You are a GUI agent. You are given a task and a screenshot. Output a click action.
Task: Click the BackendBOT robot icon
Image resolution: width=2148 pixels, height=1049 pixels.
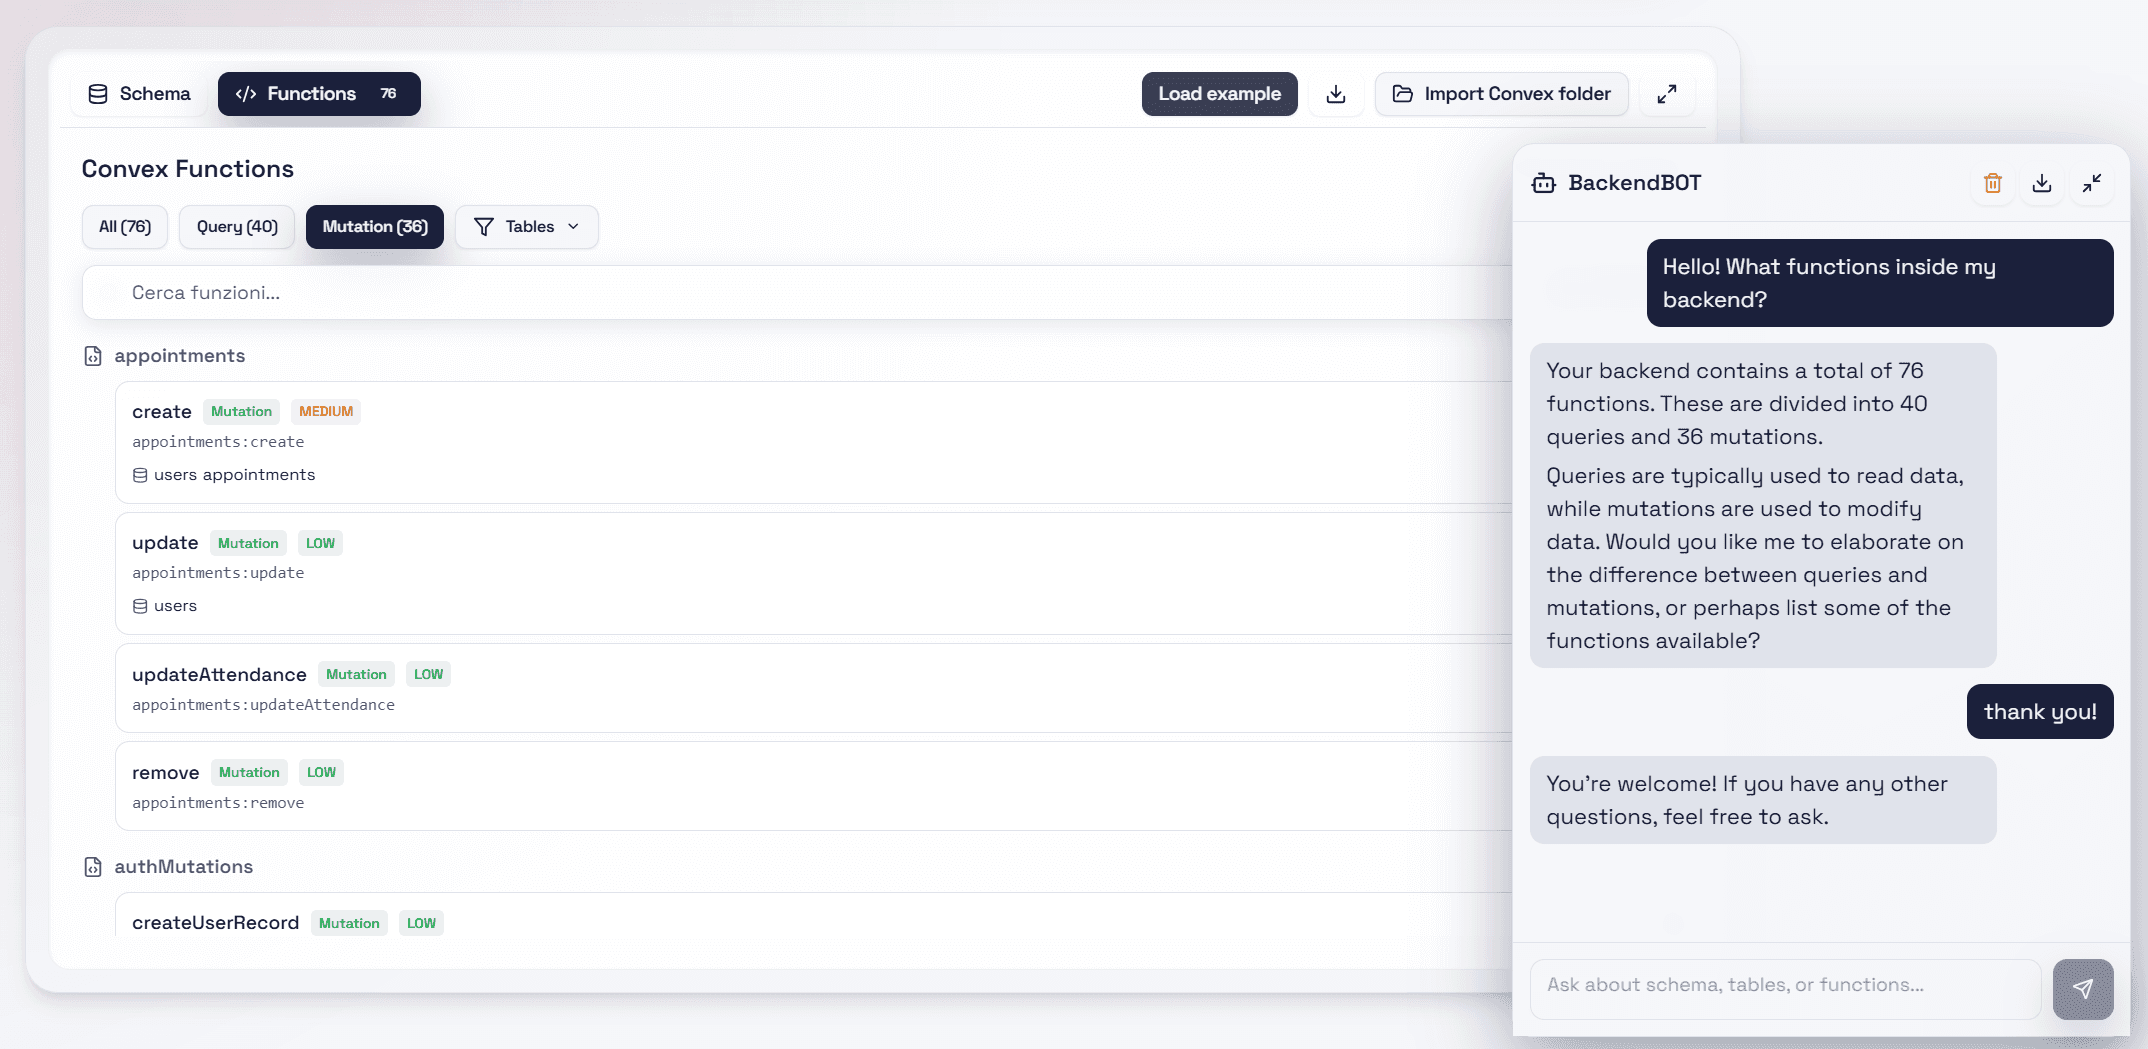(x=1543, y=183)
